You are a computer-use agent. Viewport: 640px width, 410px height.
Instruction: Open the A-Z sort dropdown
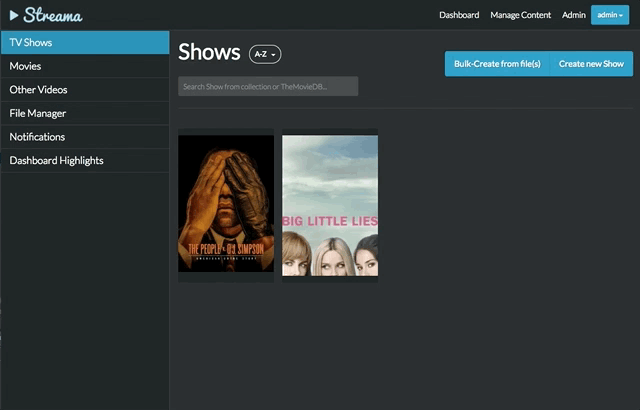pos(265,54)
